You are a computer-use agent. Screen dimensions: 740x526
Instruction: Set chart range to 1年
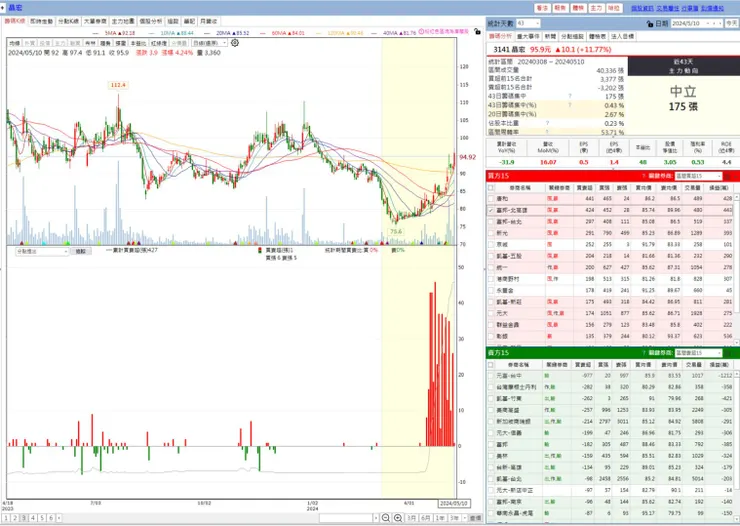(x=440, y=518)
